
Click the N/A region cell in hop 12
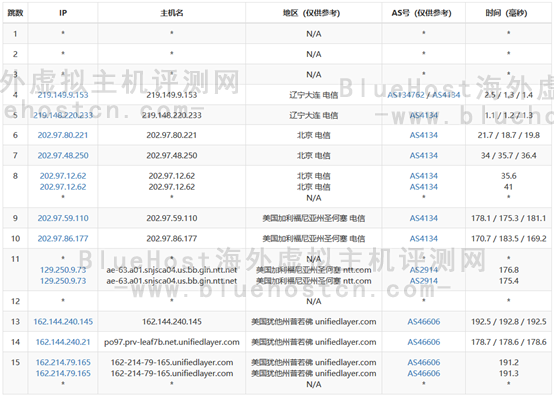point(313,301)
